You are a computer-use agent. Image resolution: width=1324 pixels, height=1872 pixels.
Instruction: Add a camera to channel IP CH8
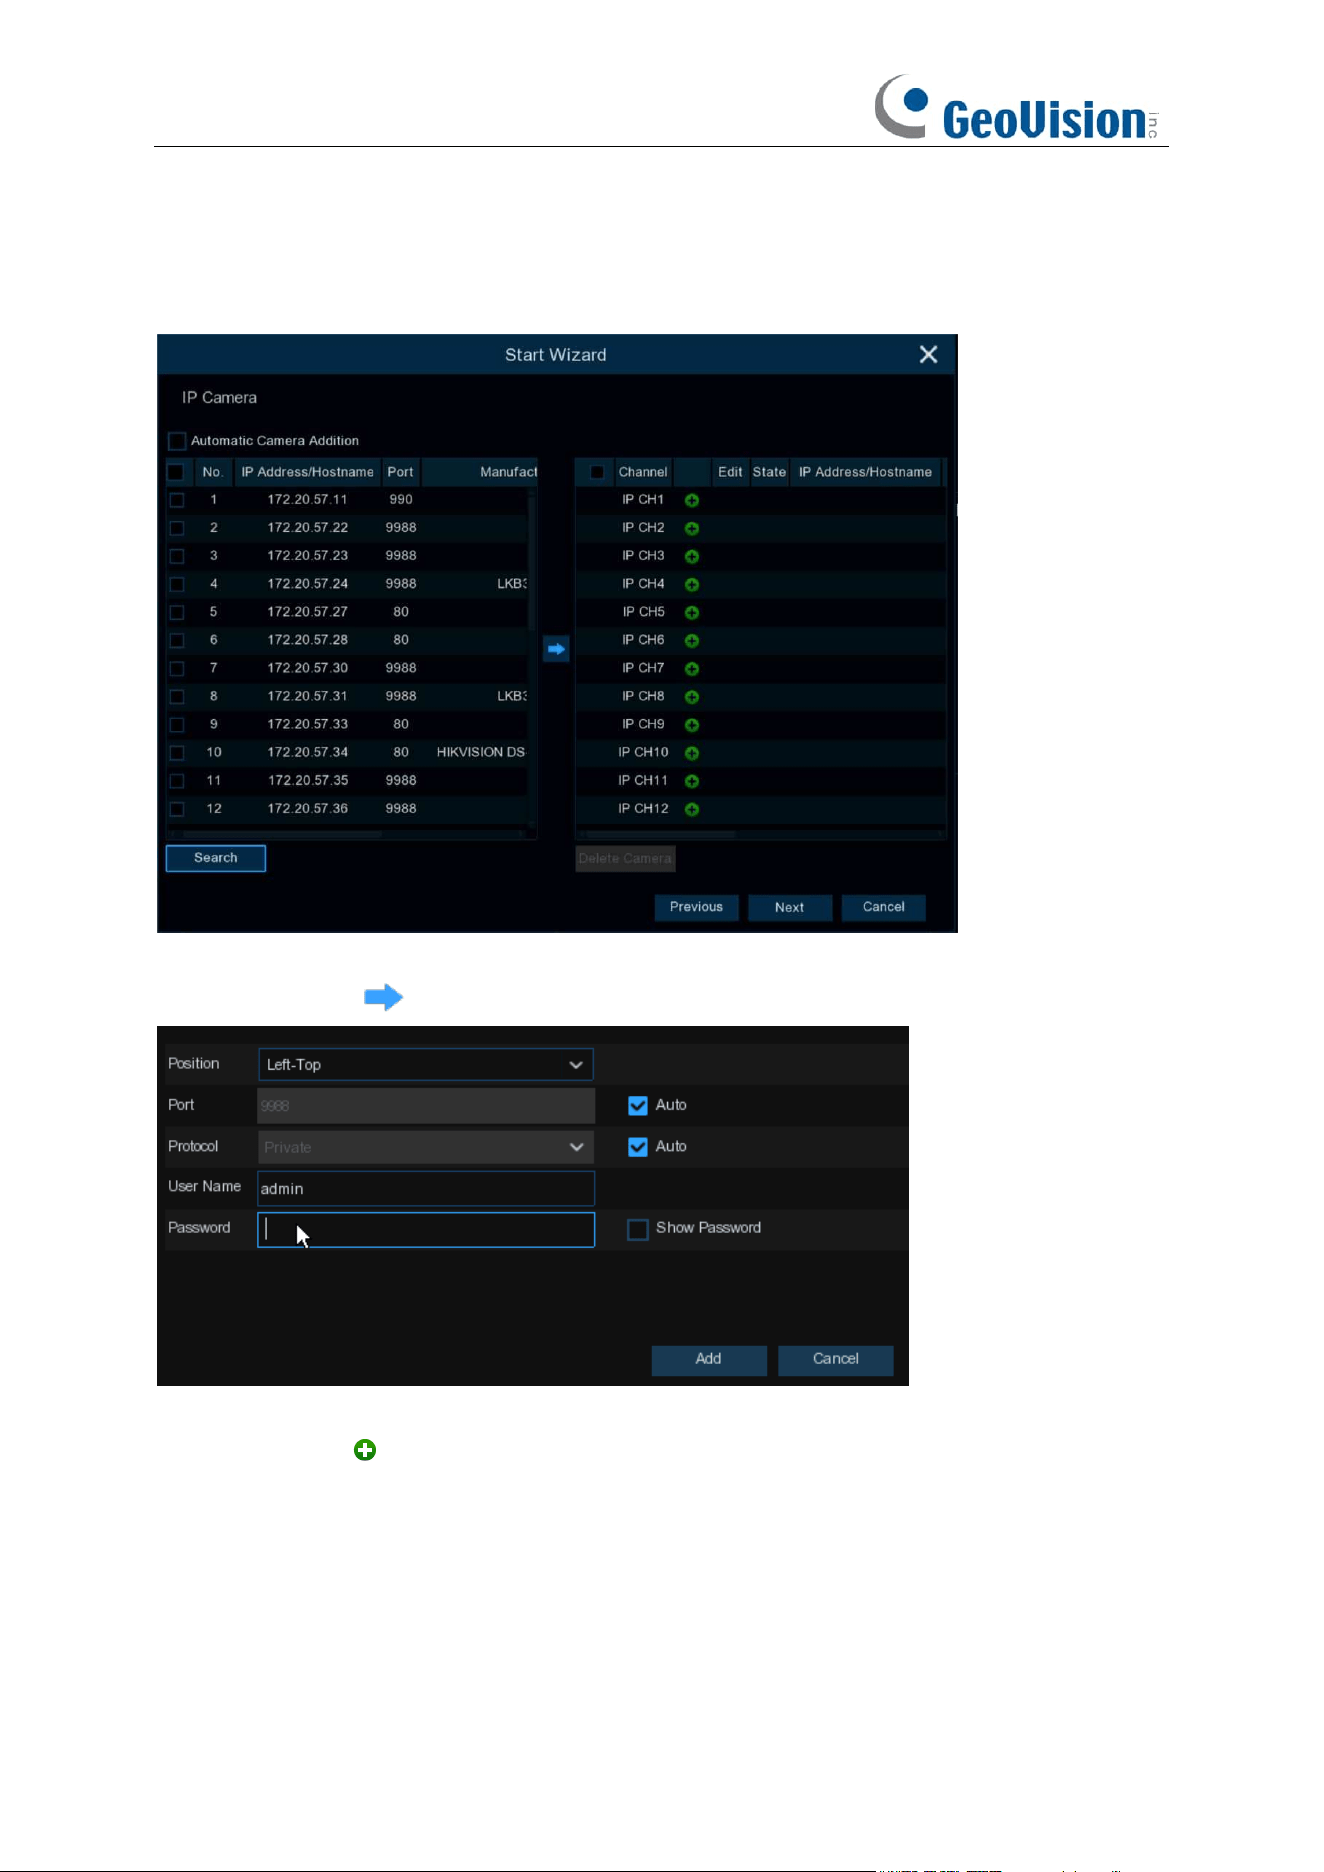coord(691,696)
